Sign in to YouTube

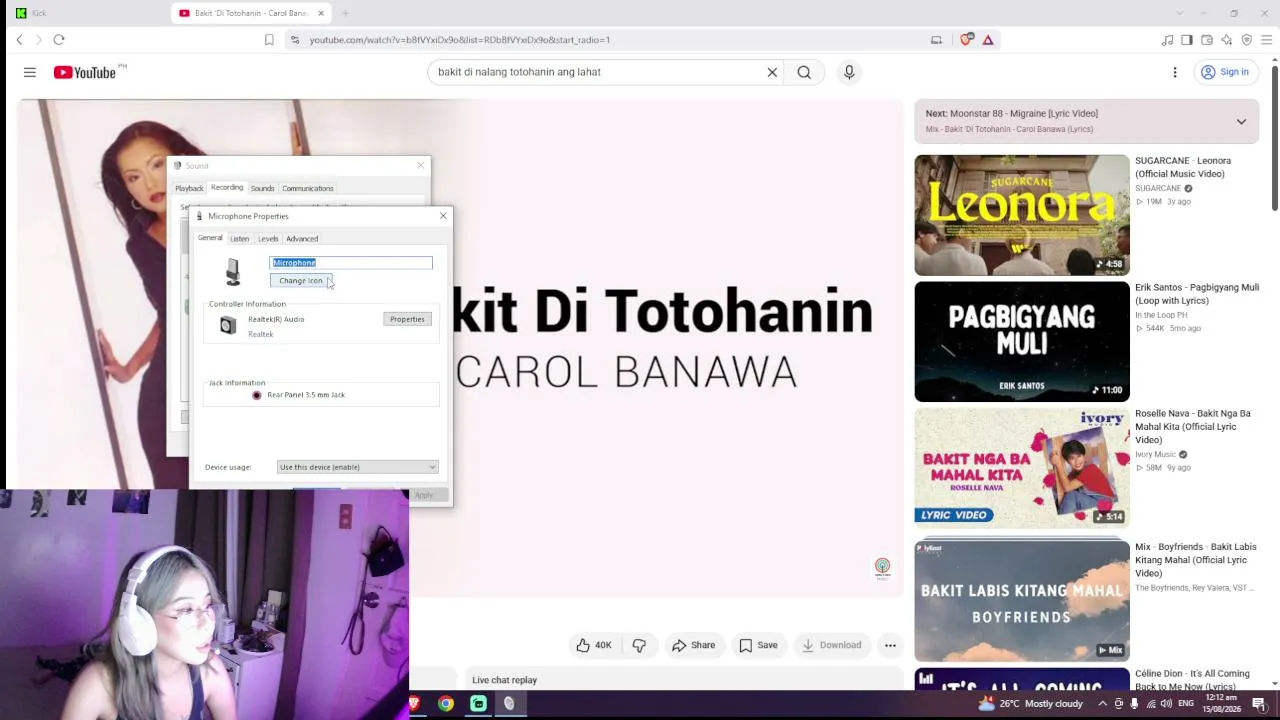tap(1225, 72)
